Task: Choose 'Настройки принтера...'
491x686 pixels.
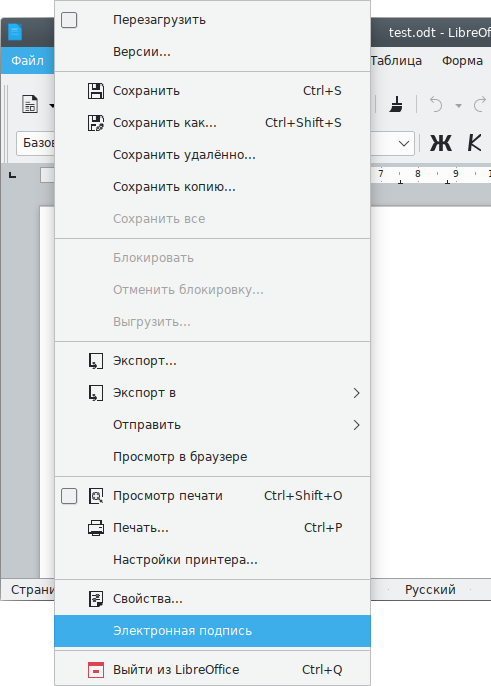Action: (212, 560)
